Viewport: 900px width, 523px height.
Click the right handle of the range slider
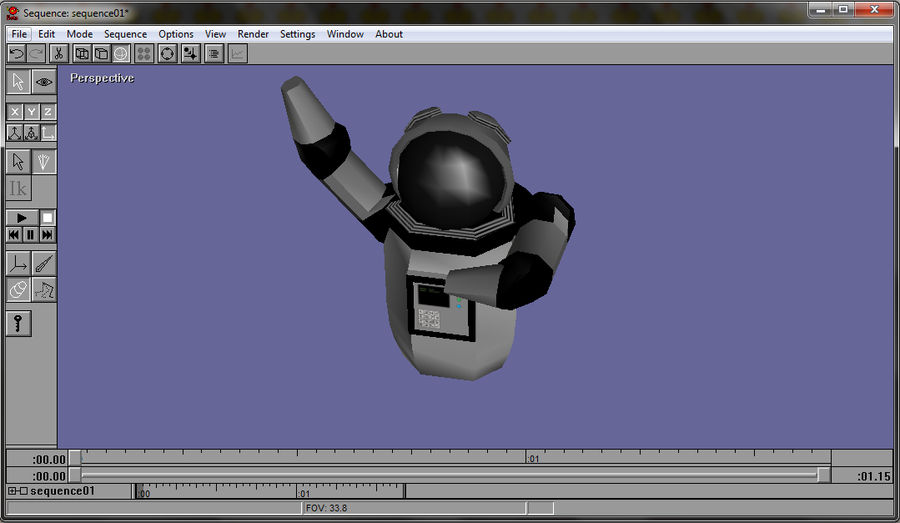point(824,475)
